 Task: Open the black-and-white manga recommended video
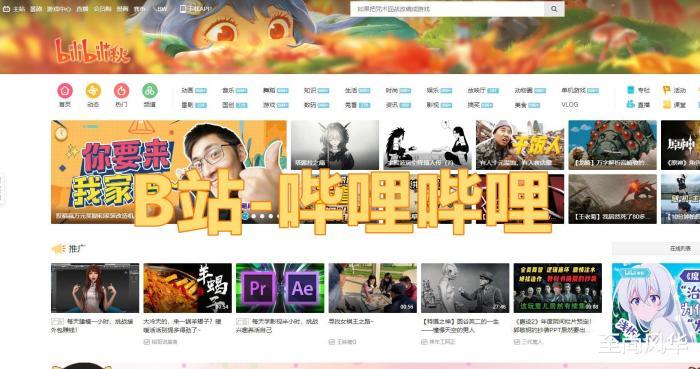[x=427, y=145]
